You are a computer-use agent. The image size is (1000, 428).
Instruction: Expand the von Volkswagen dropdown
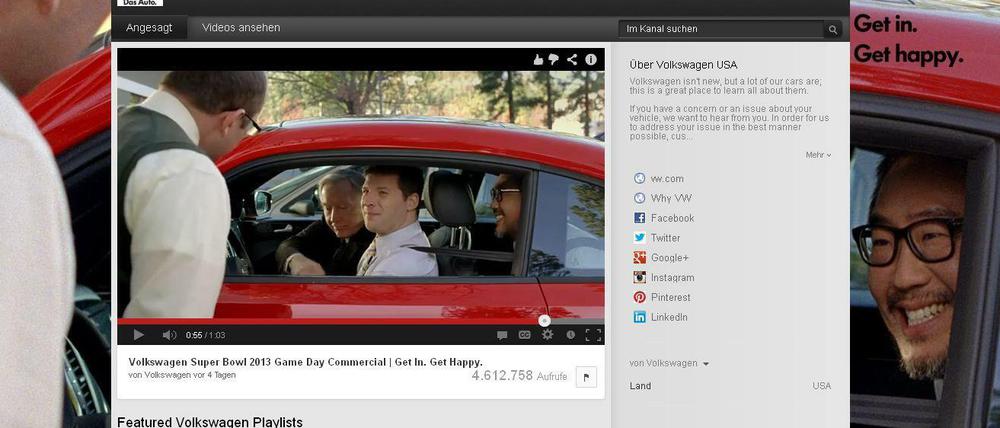point(669,363)
